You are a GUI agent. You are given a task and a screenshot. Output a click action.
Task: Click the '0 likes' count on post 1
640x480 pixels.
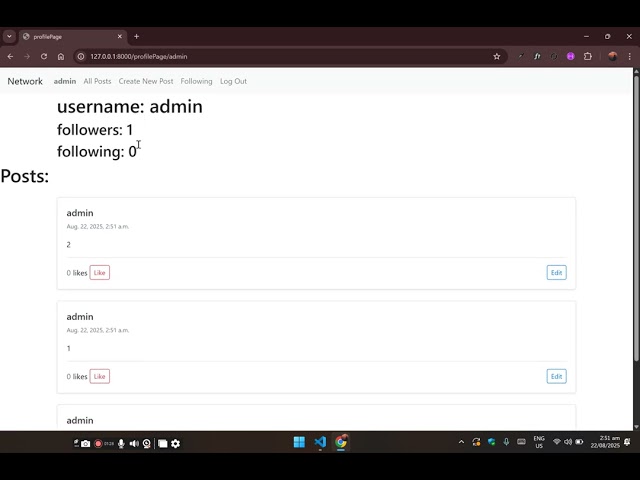[77, 377]
